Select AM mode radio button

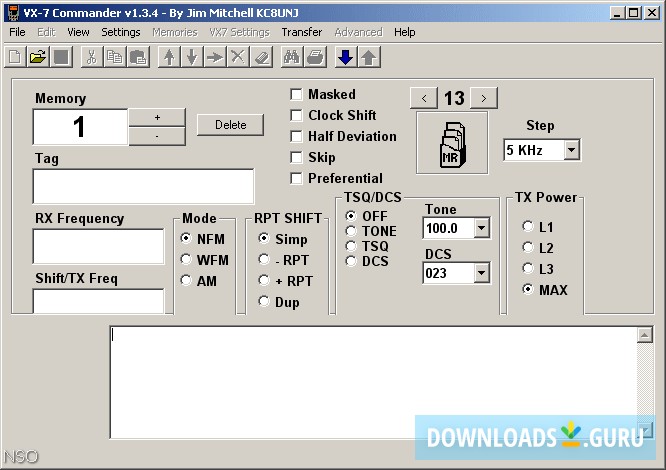186,280
